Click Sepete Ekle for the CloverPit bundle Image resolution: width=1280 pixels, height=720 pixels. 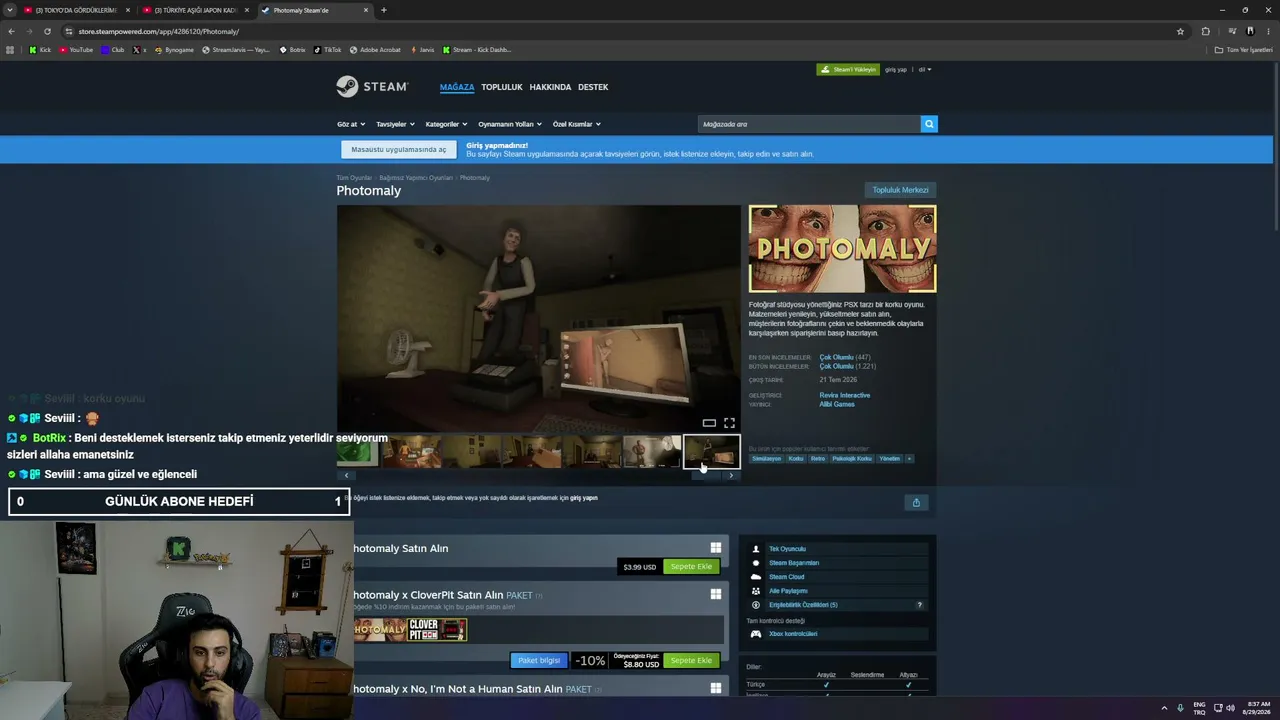click(x=691, y=661)
